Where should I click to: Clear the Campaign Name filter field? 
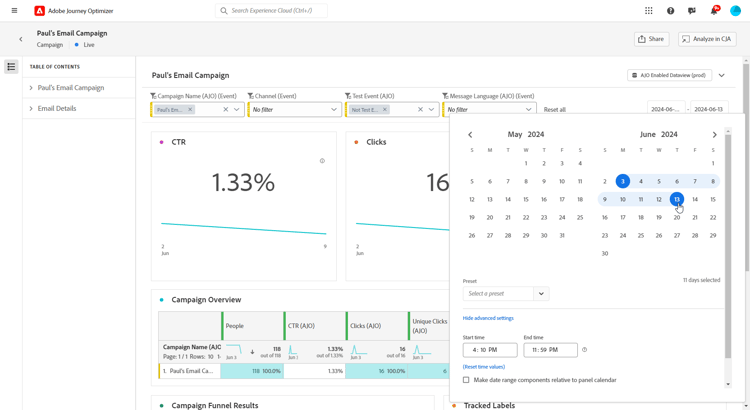click(226, 110)
